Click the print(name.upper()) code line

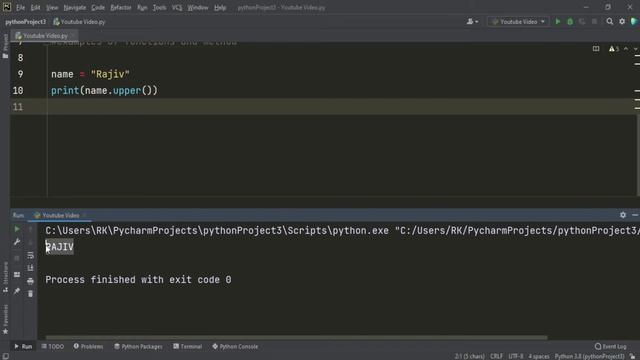pyautogui.click(x=104, y=91)
